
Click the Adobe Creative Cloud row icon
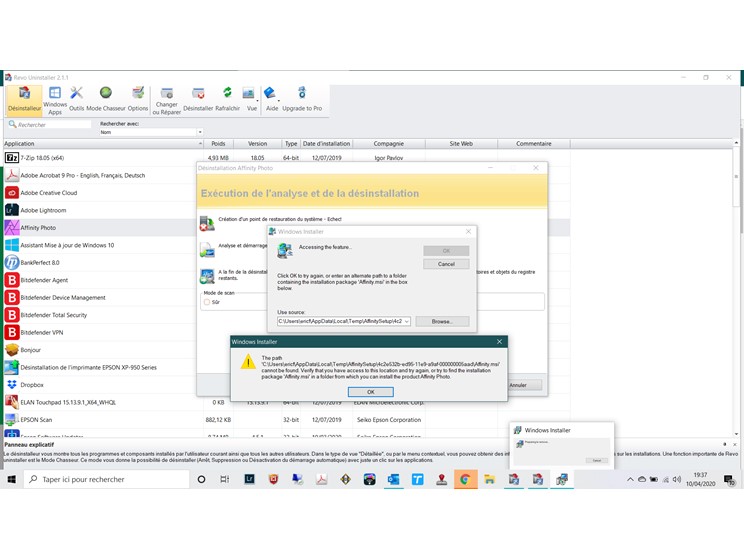pos(12,193)
